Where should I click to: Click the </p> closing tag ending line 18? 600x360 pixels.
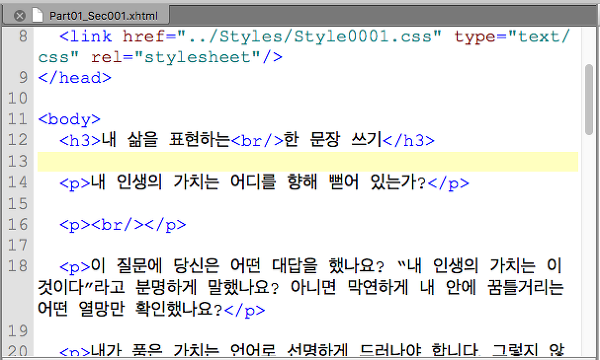(245, 310)
